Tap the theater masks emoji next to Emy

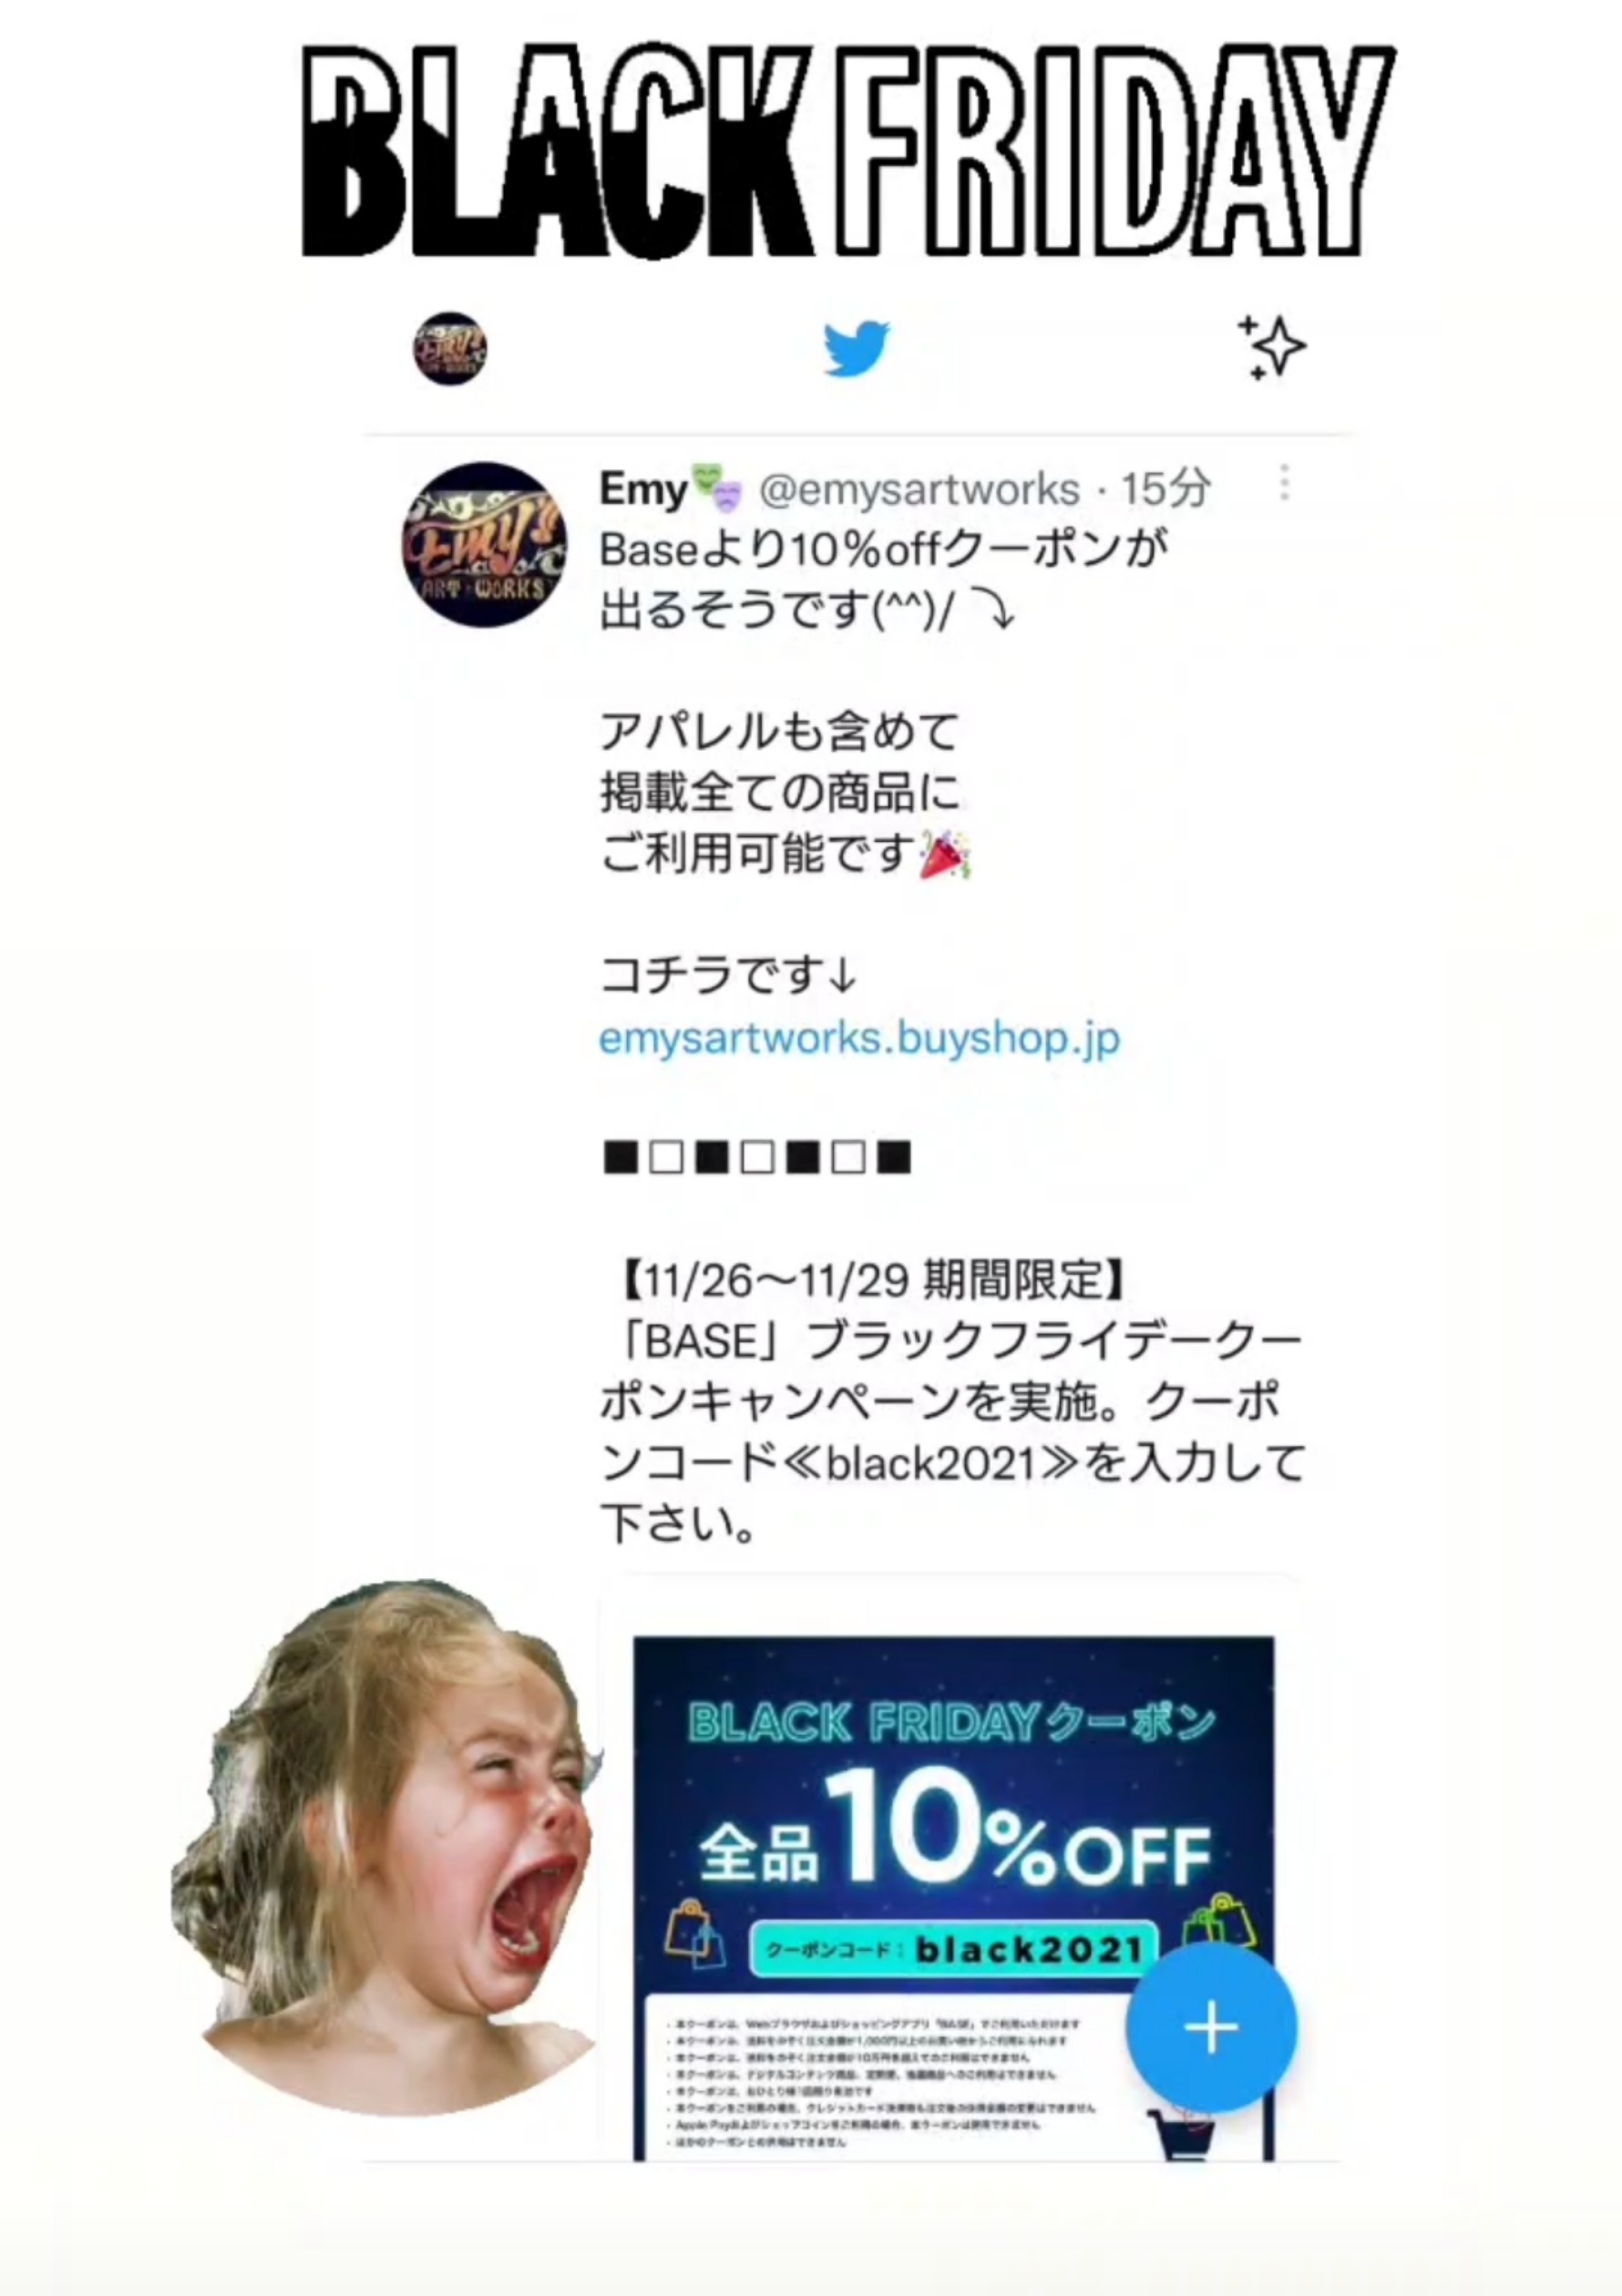(x=717, y=487)
